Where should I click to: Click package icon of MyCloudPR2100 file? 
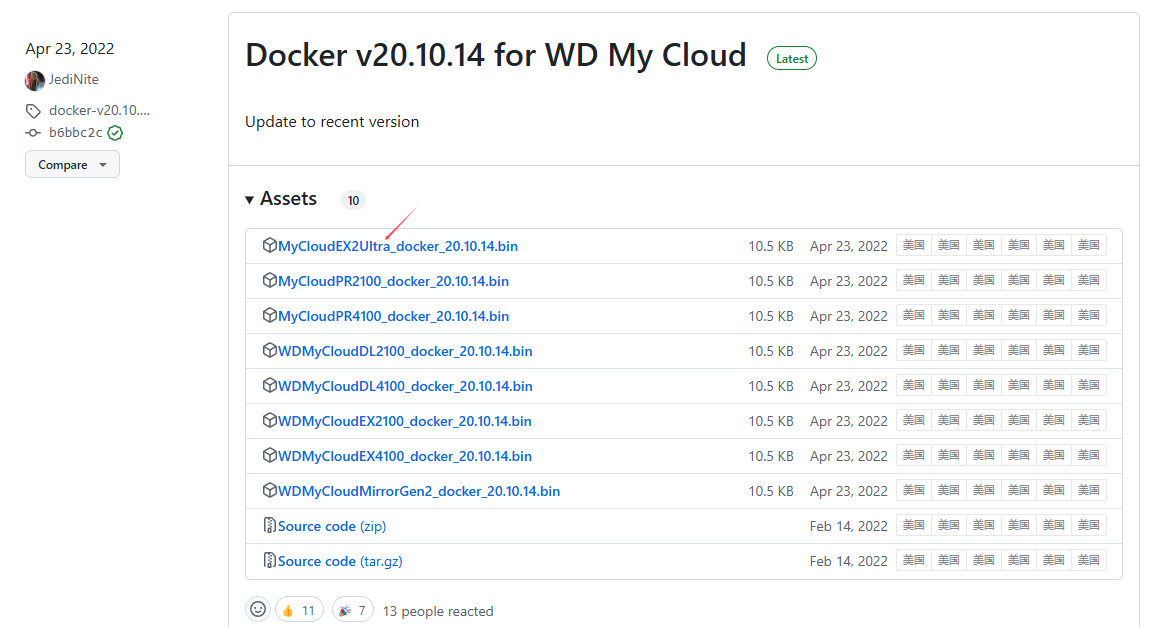[x=270, y=280]
